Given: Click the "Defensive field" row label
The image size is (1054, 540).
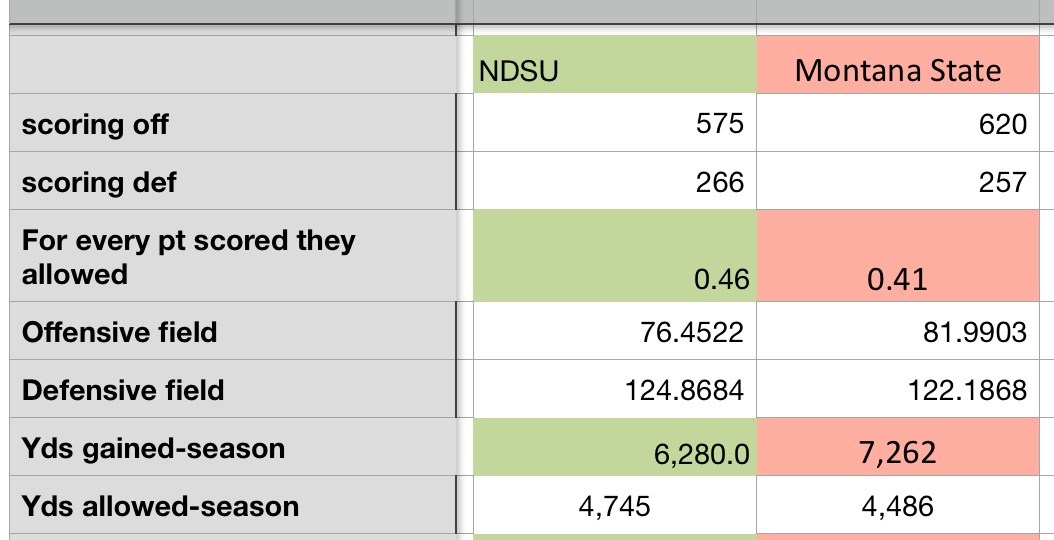Looking at the screenshot, I should pos(123,390).
